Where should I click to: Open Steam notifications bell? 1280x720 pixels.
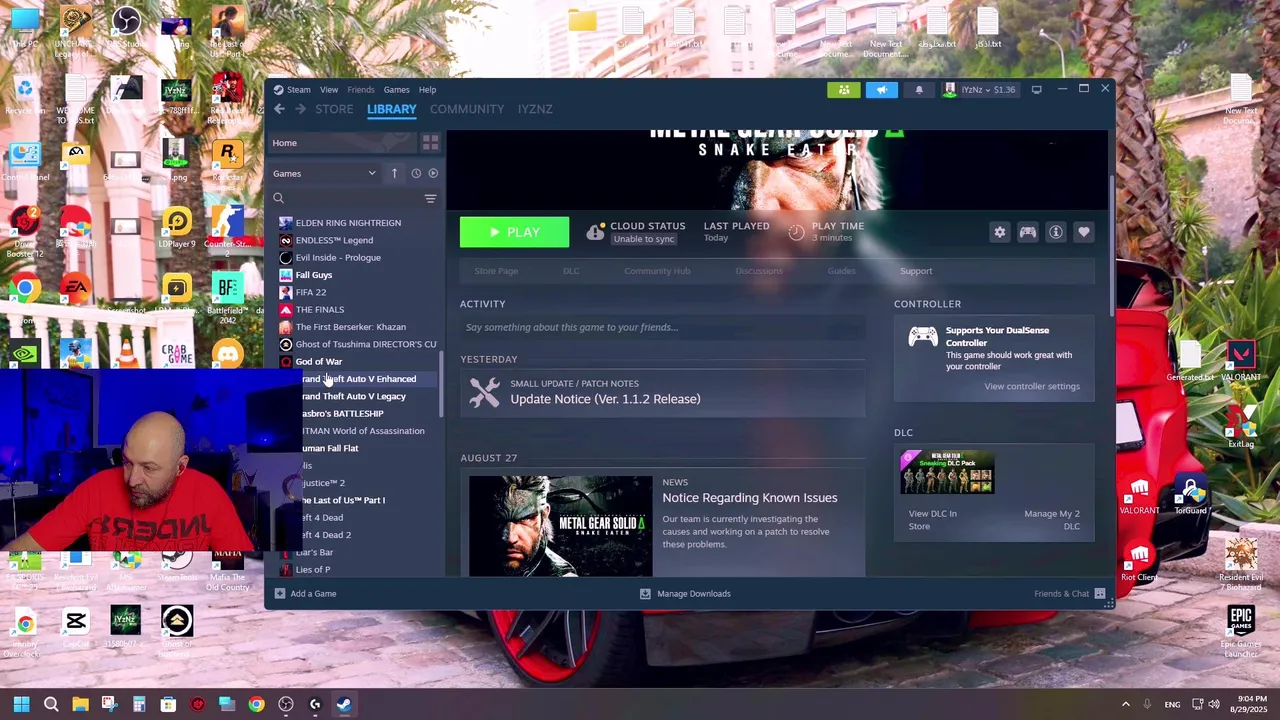pos(919,90)
